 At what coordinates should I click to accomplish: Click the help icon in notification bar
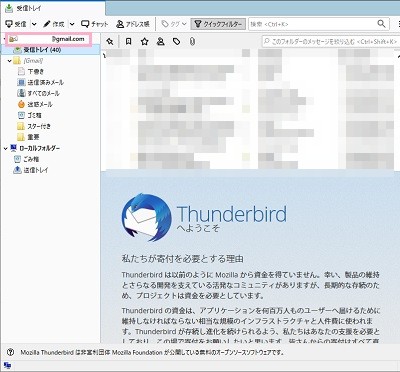10,352
